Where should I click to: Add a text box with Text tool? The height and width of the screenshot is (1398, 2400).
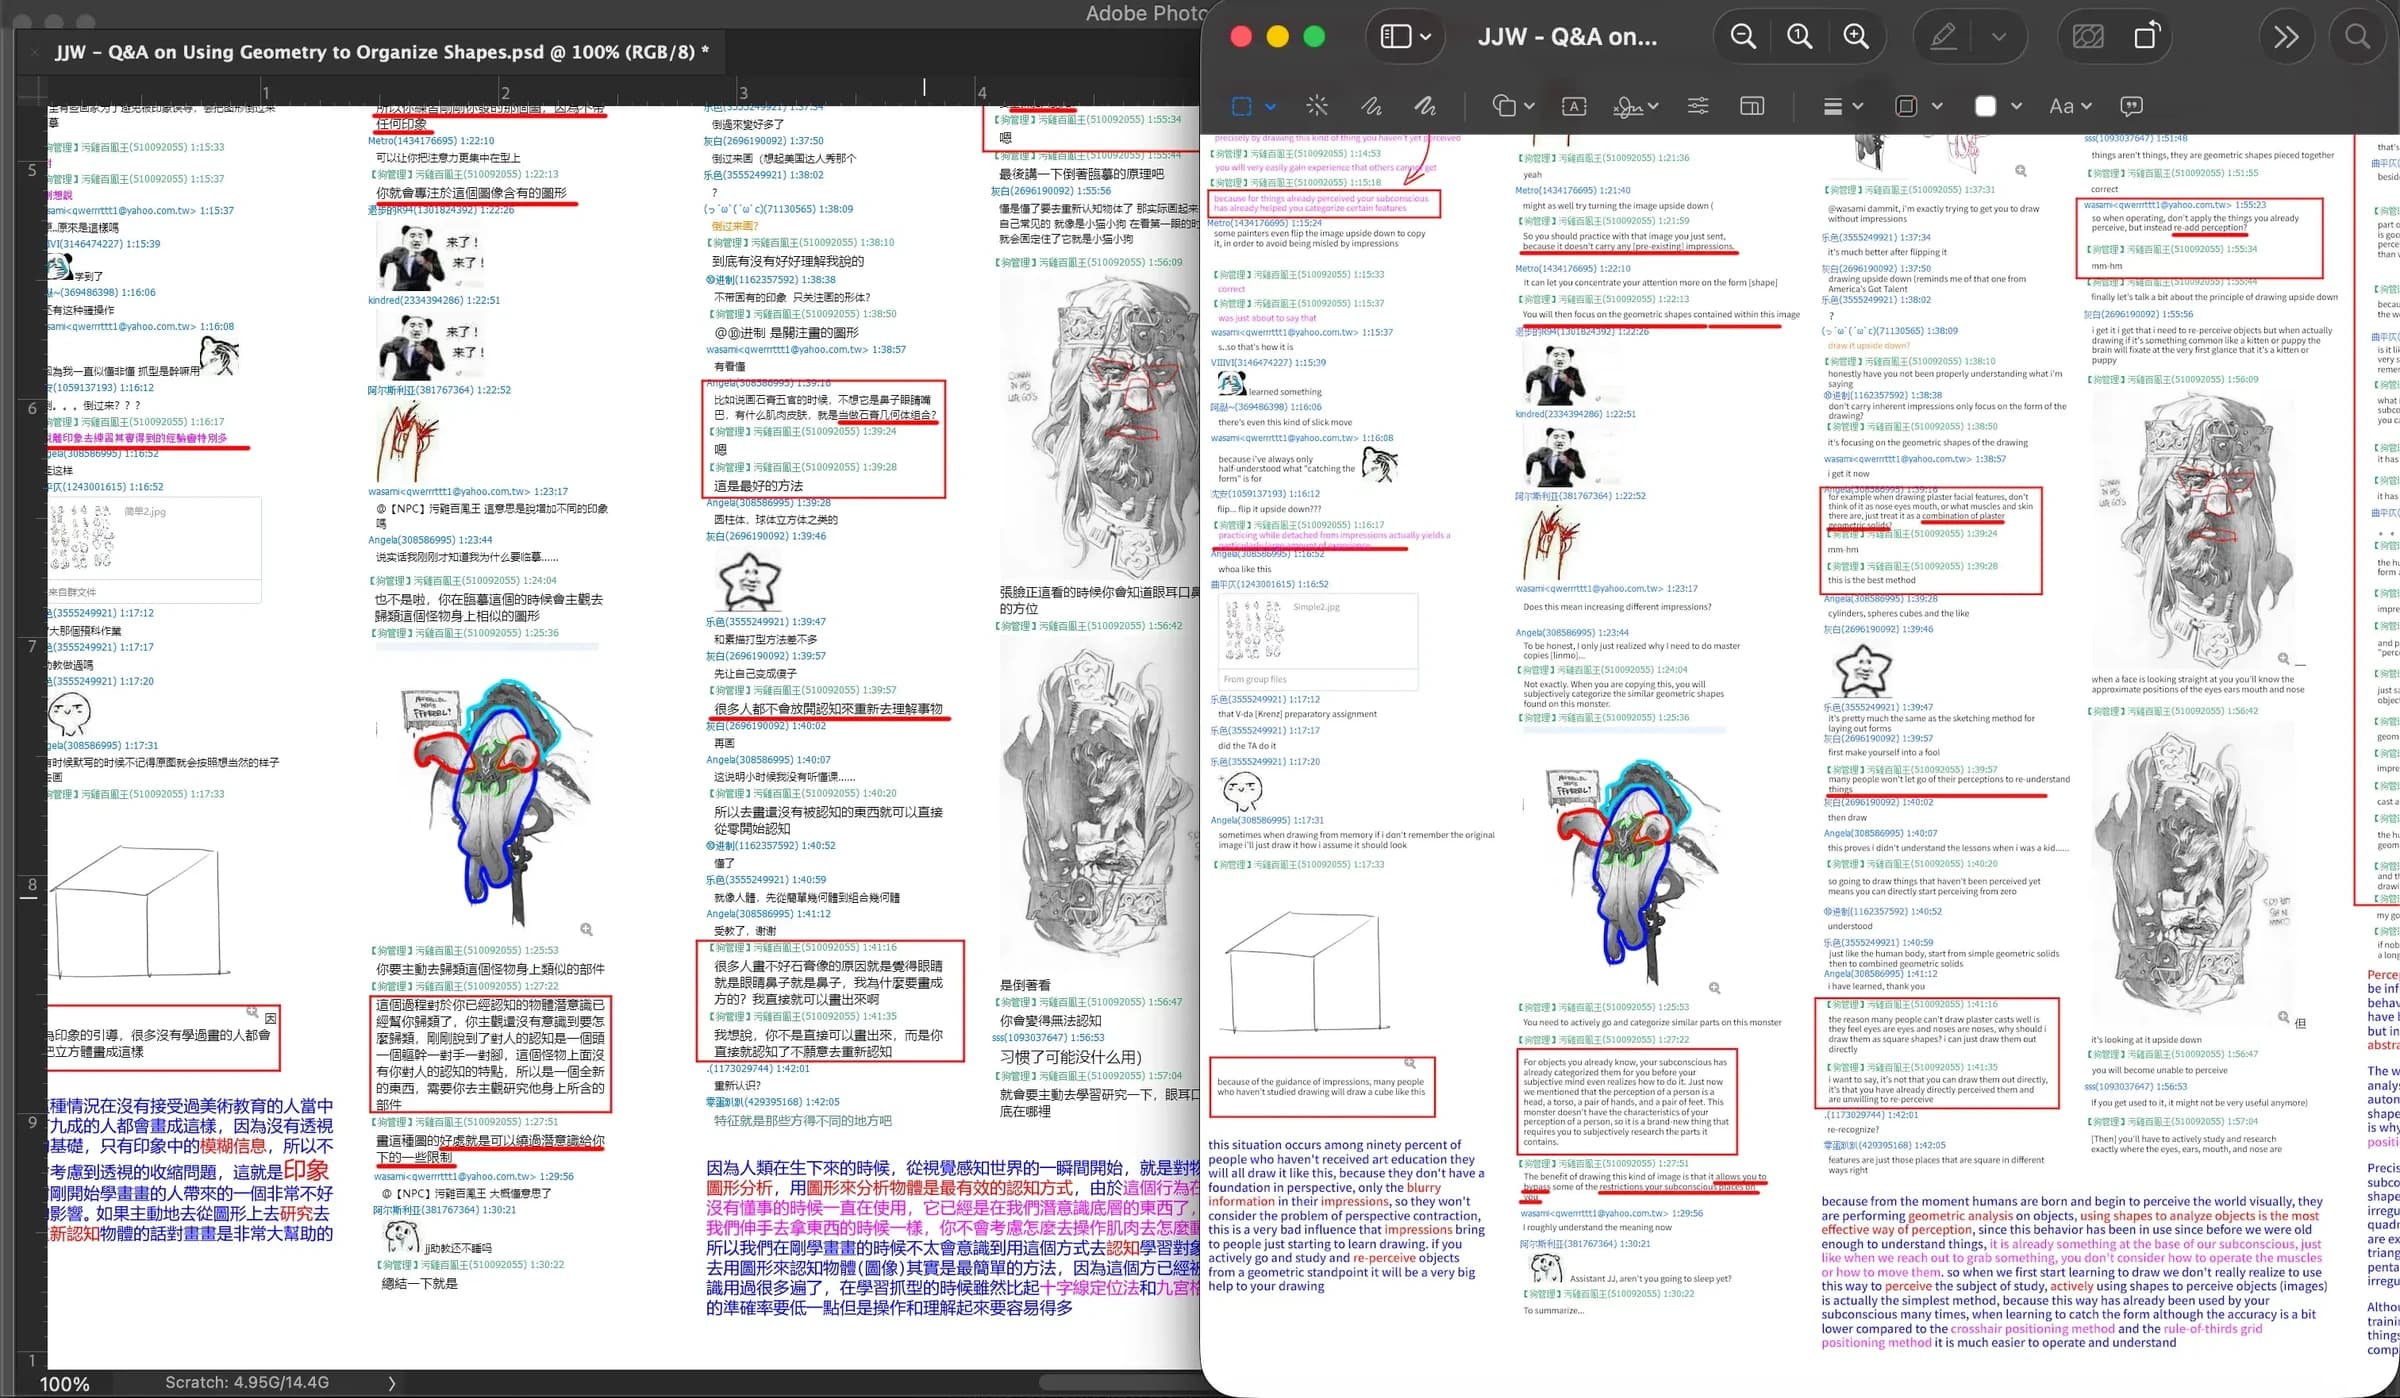1574,106
